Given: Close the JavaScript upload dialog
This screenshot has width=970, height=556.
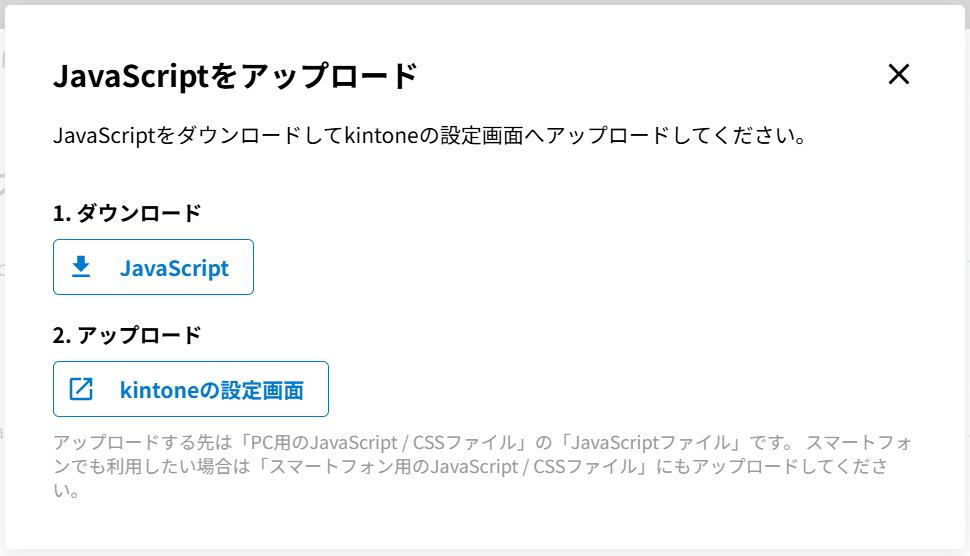Looking at the screenshot, I should 899,74.
